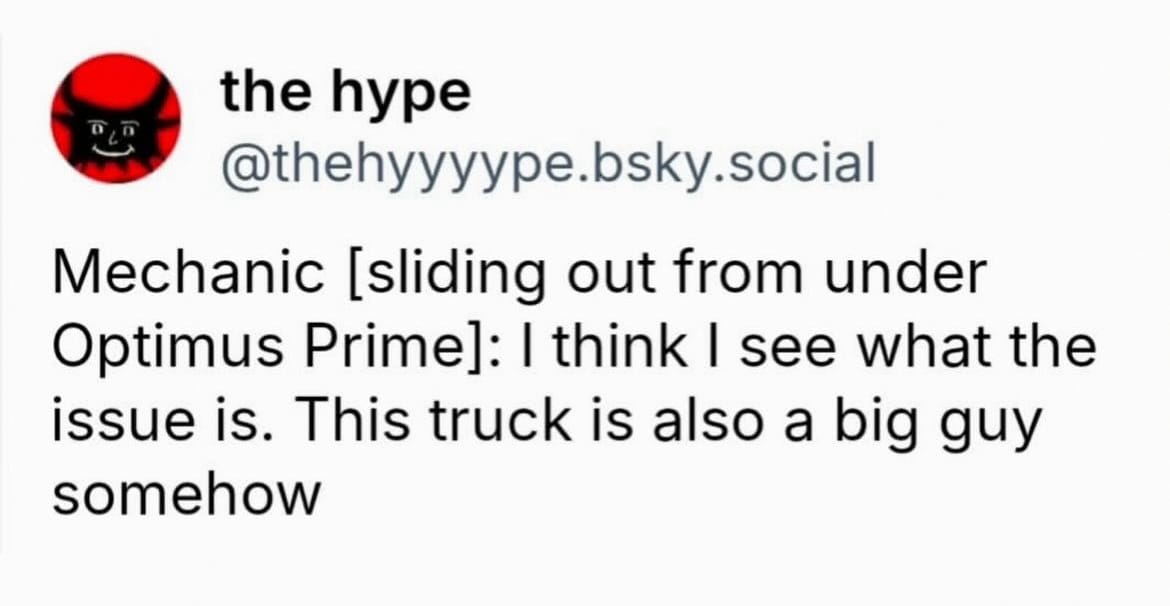Click "Optimus Prime" in the post text
The image size is (1170, 606).
(x=255, y=348)
